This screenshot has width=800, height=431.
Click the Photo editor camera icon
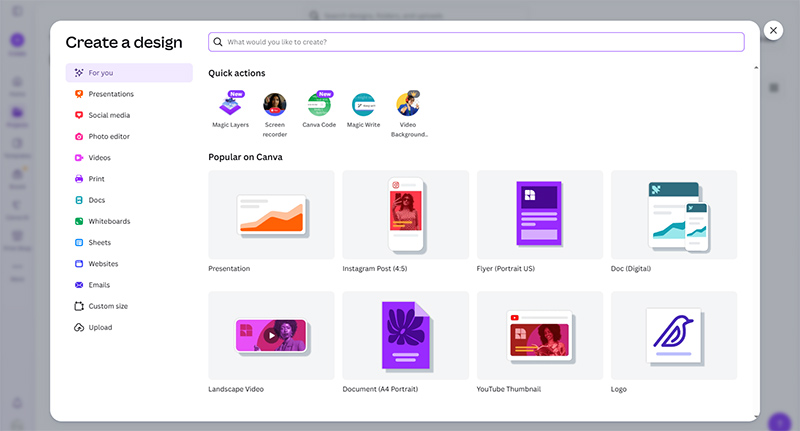(79, 137)
